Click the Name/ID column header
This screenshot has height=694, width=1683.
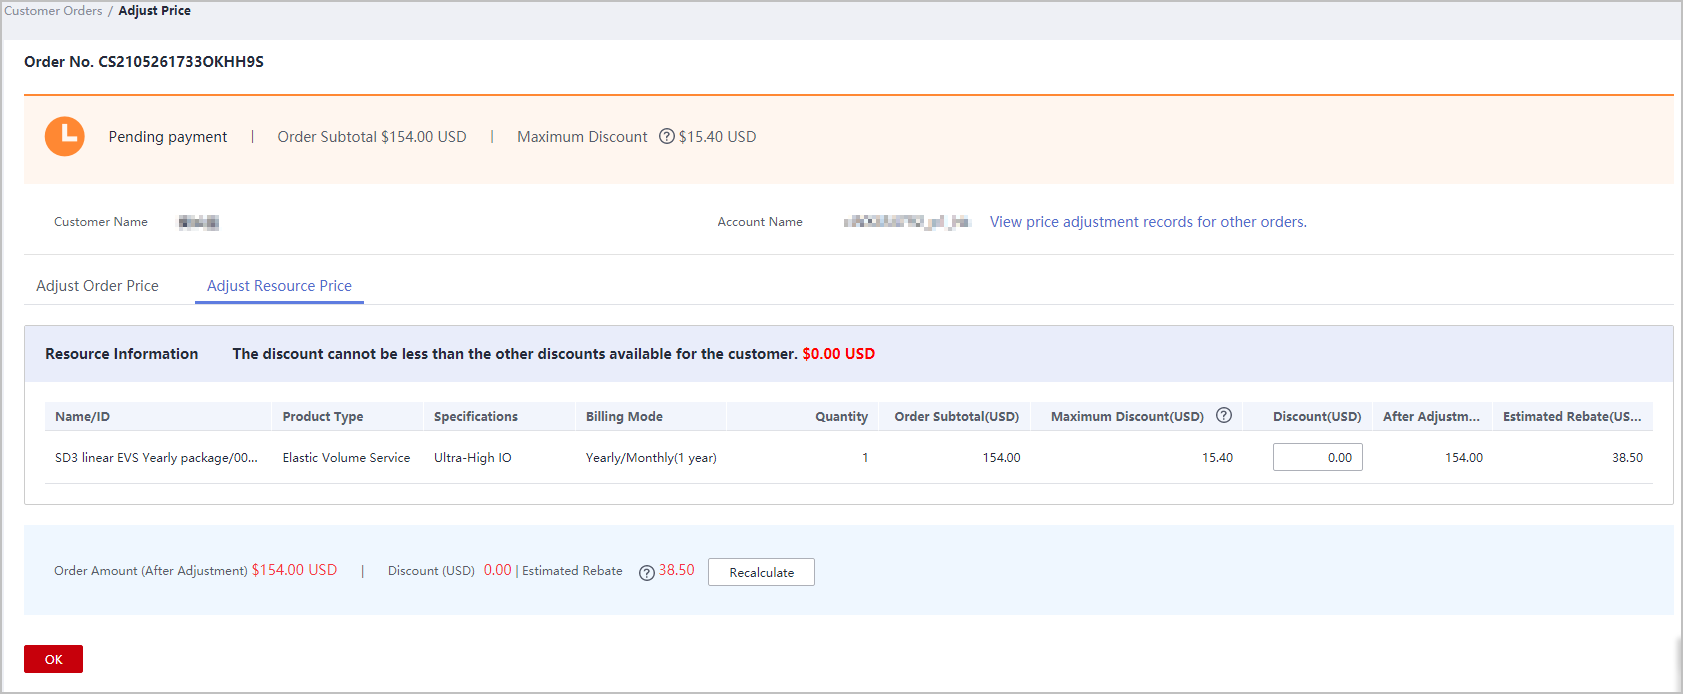tap(82, 416)
